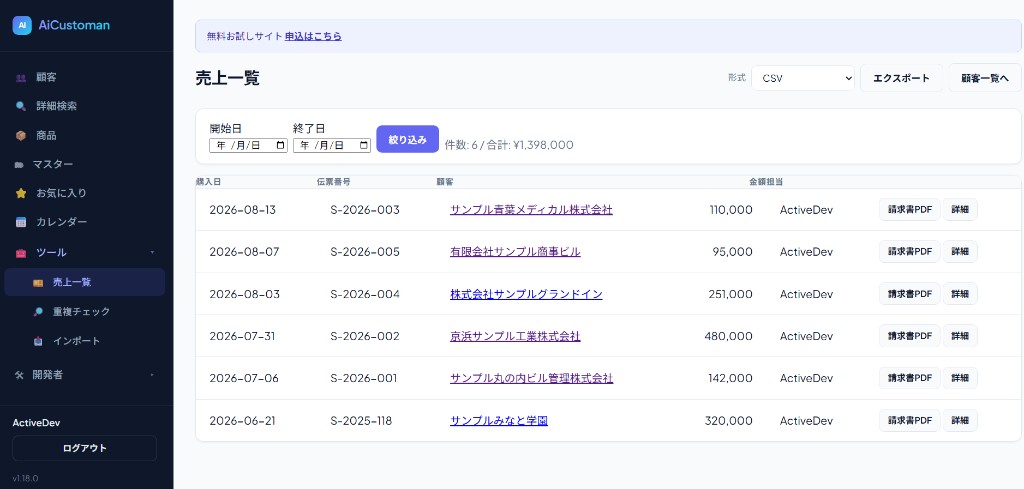Click the 伝票番号 column header

click(x=334, y=182)
